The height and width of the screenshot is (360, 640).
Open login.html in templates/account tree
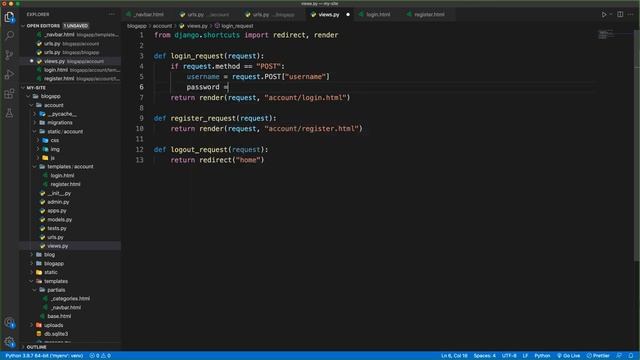[61, 176]
